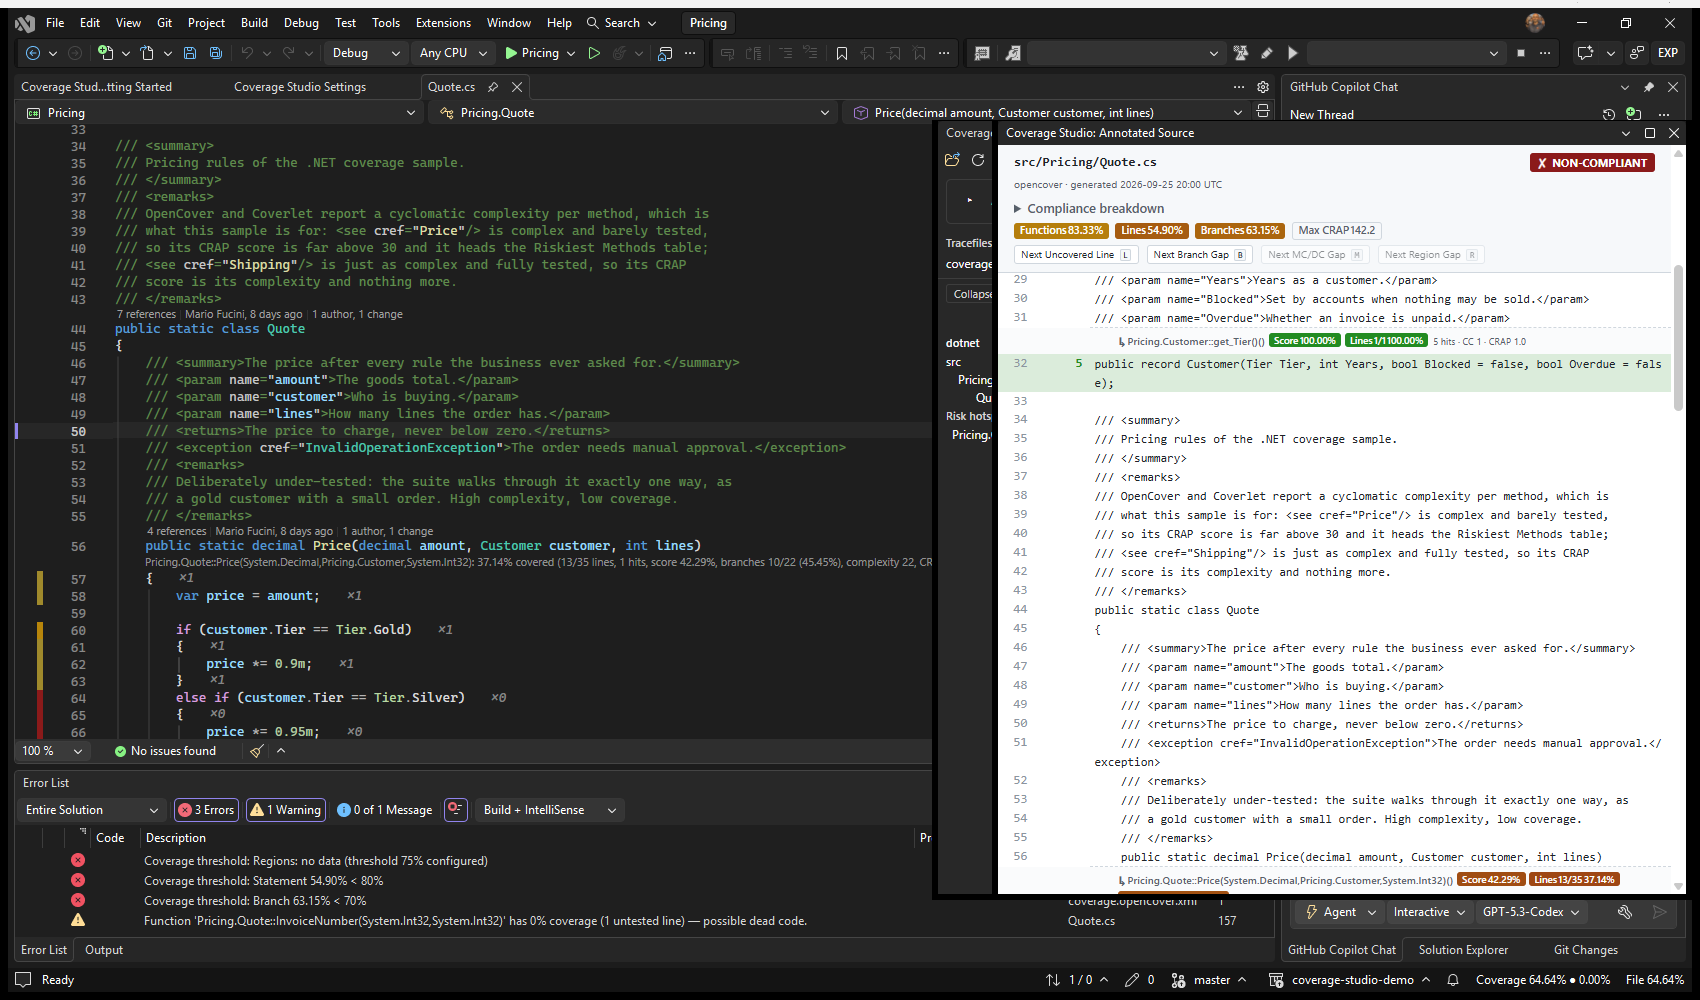Start a new Copilot thread with plus icon
1700x1000 pixels.
pos(1633,114)
